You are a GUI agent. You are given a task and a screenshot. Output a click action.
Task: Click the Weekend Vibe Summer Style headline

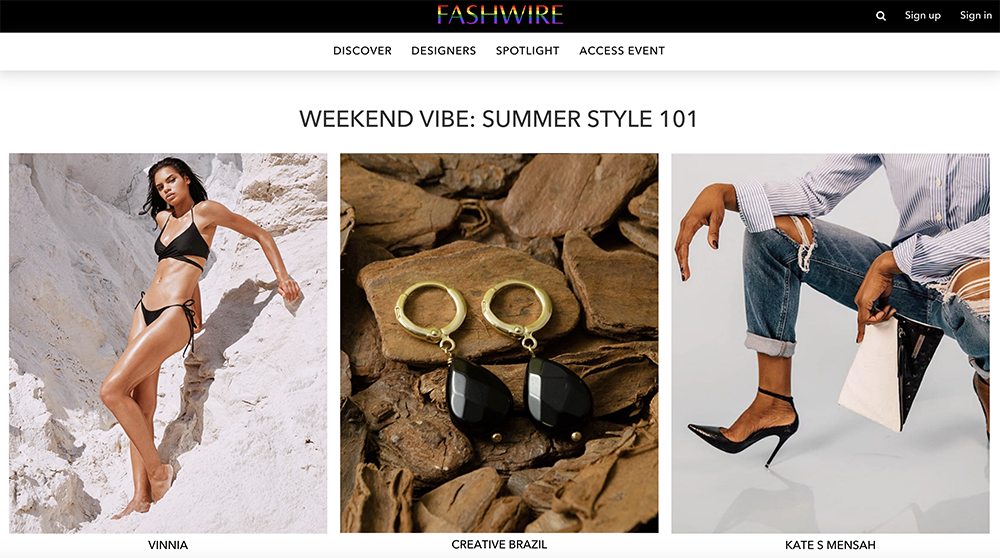pos(499,119)
